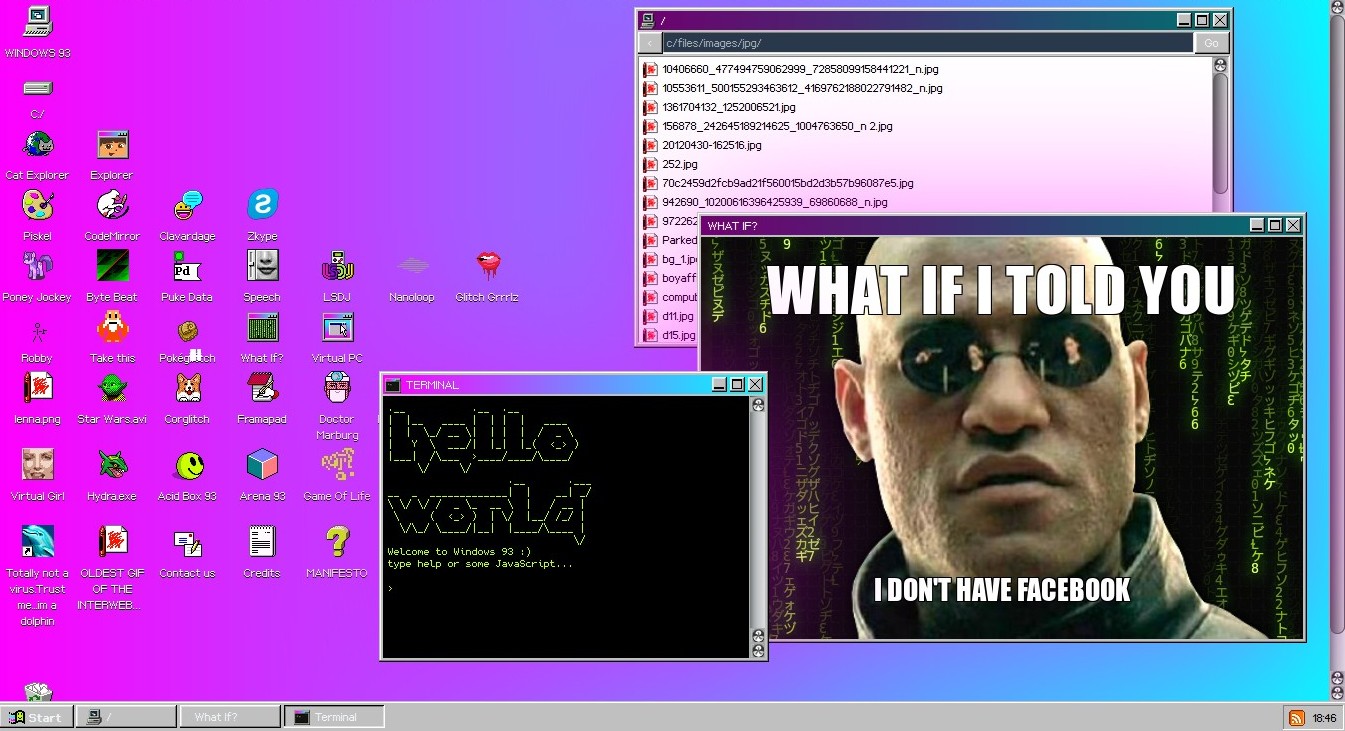Switch to Terminal taskbar item

point(335,717)
